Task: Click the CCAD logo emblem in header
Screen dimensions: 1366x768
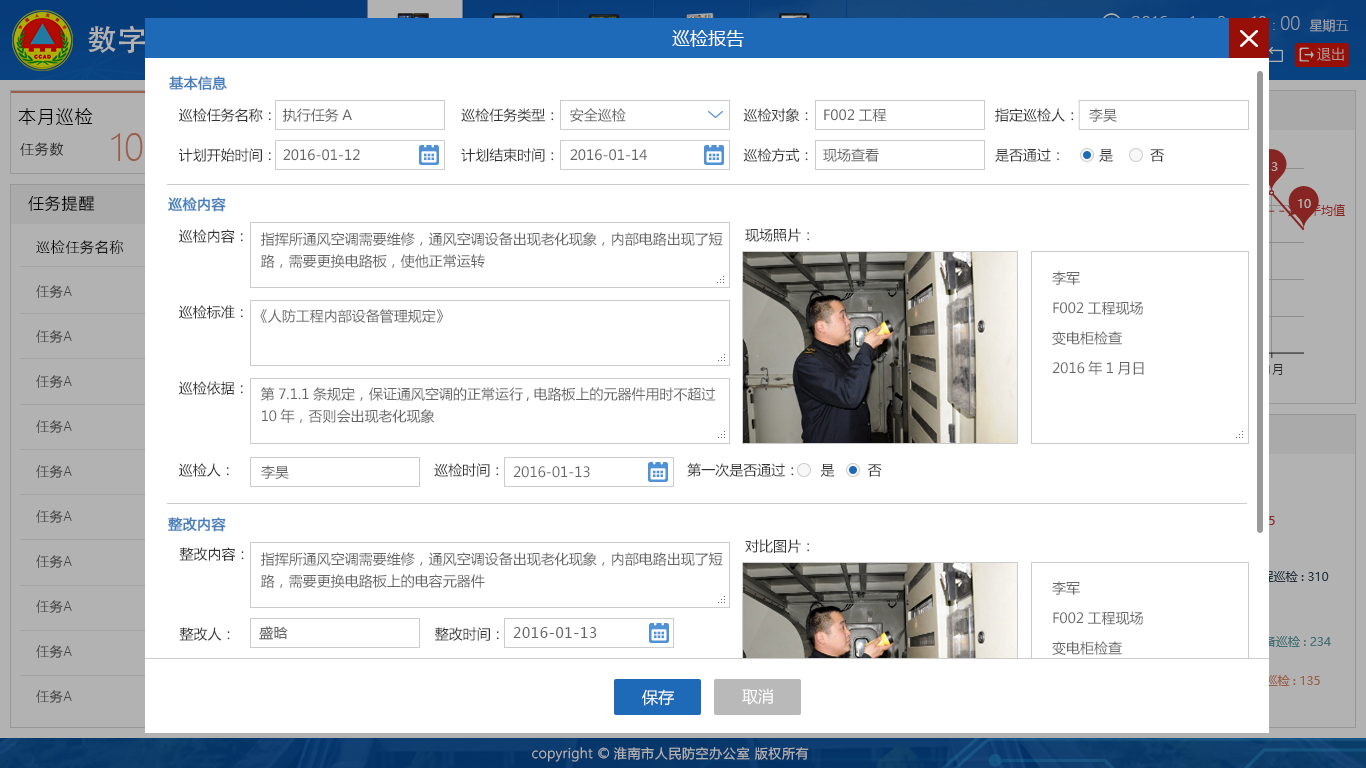Action: (x=41, y=40)
